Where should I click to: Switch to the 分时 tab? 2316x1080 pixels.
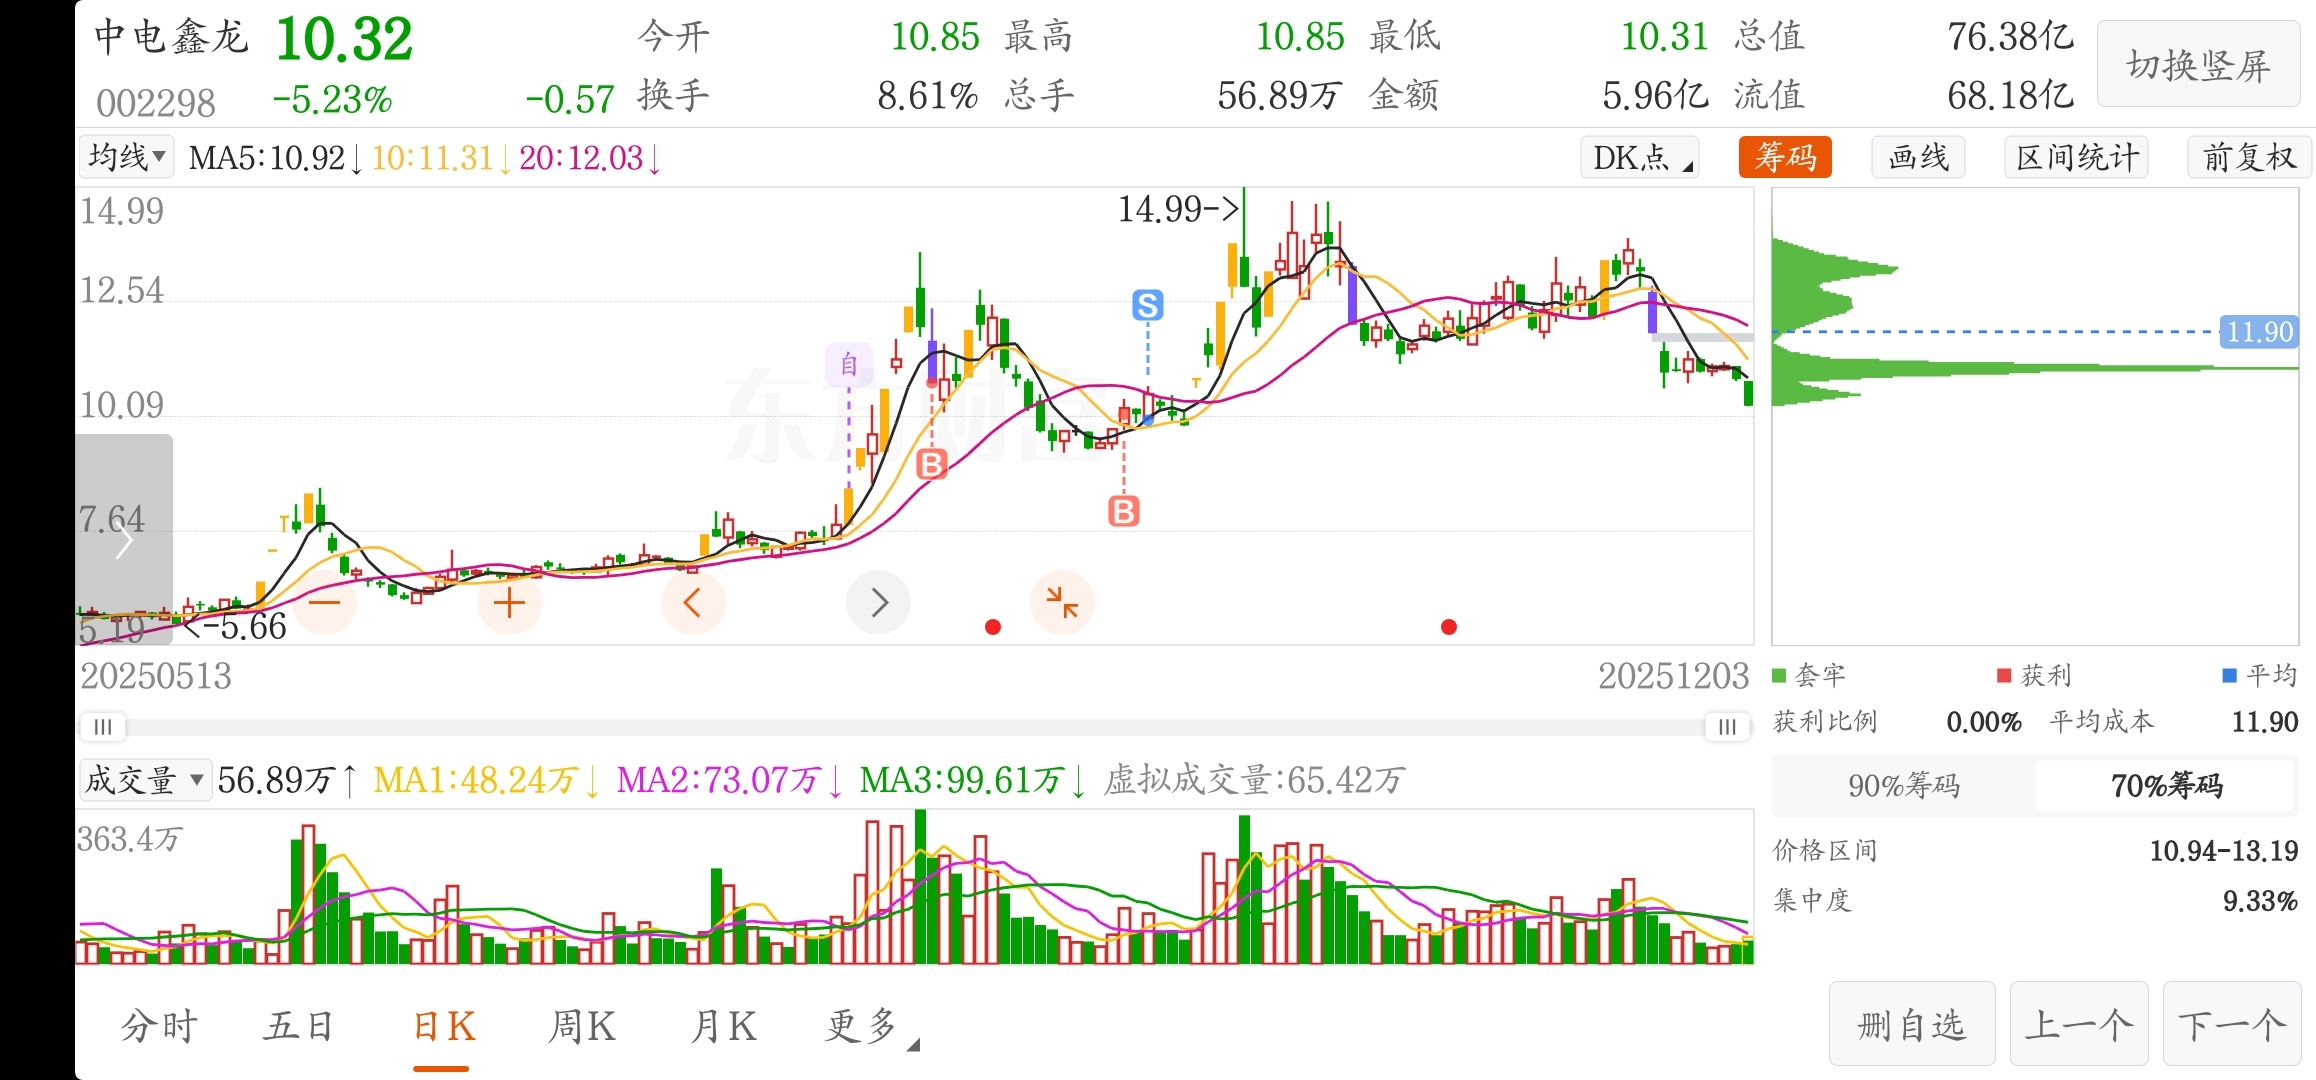[x=160, y=1026]
